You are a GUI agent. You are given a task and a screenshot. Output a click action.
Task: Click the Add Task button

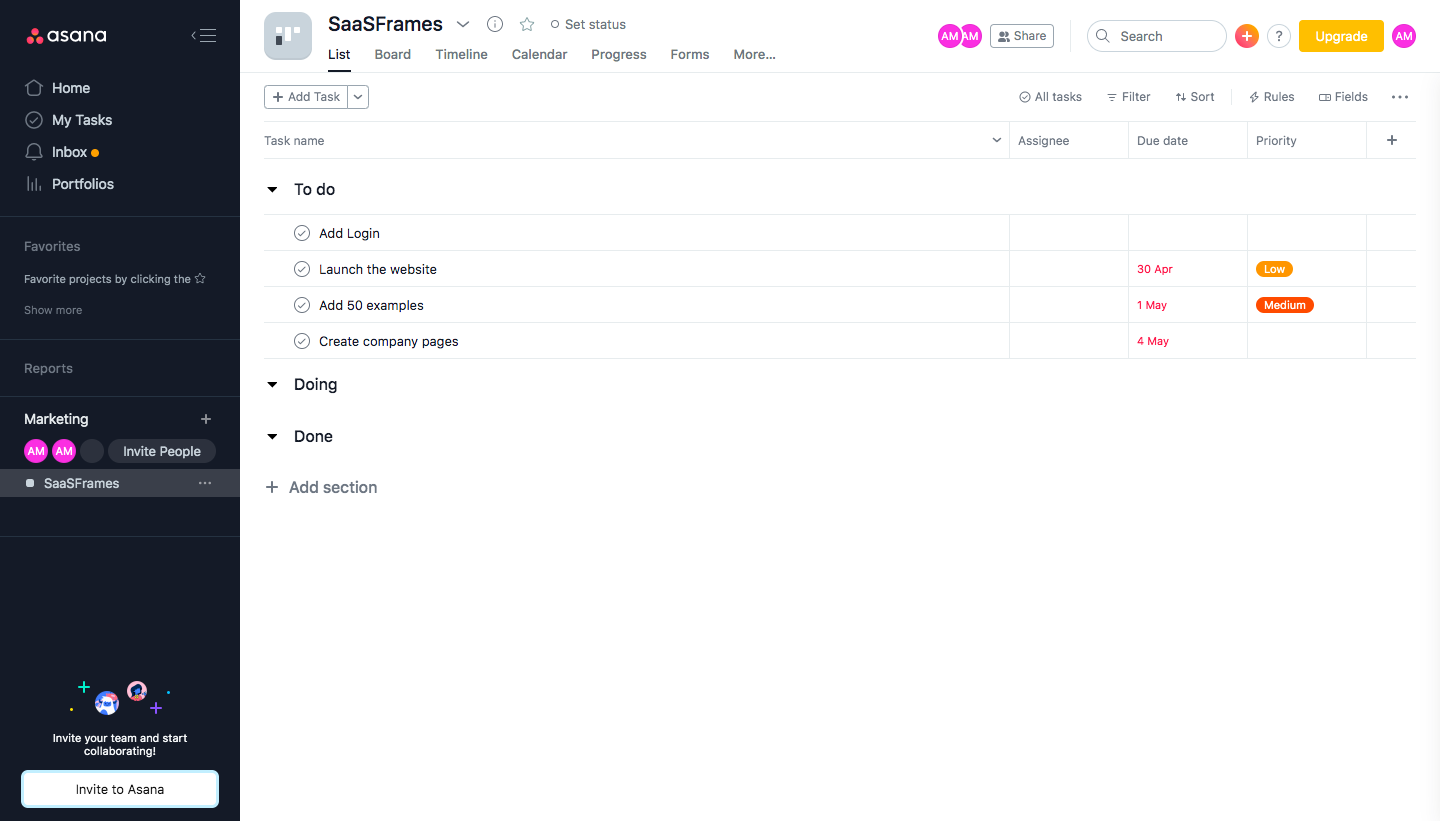coord(306,97)
